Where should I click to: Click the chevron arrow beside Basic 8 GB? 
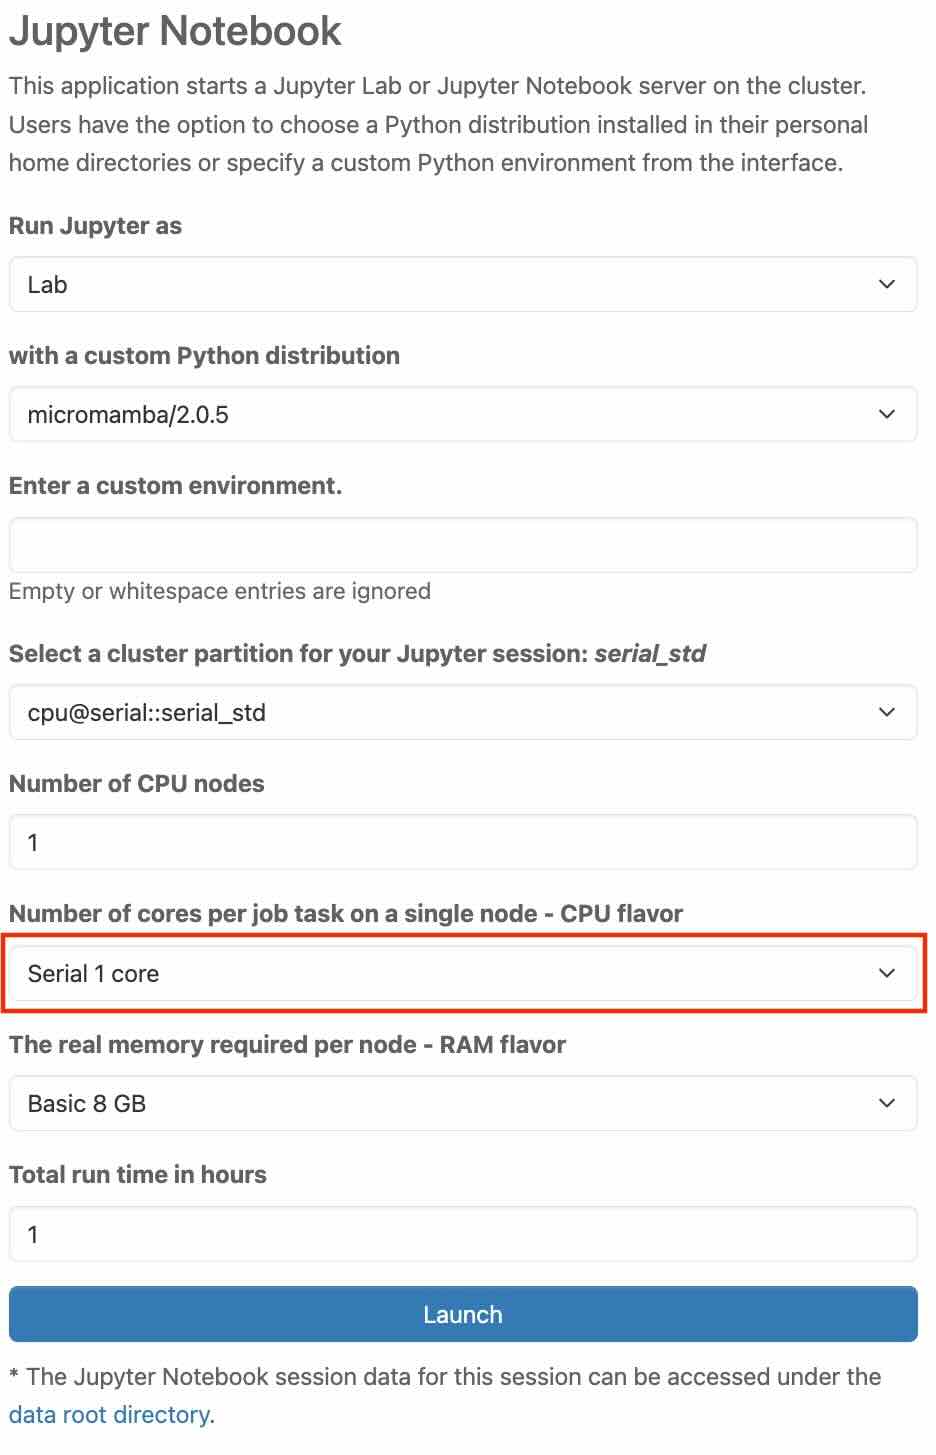pyautogui.click(x=886, y=1104)
